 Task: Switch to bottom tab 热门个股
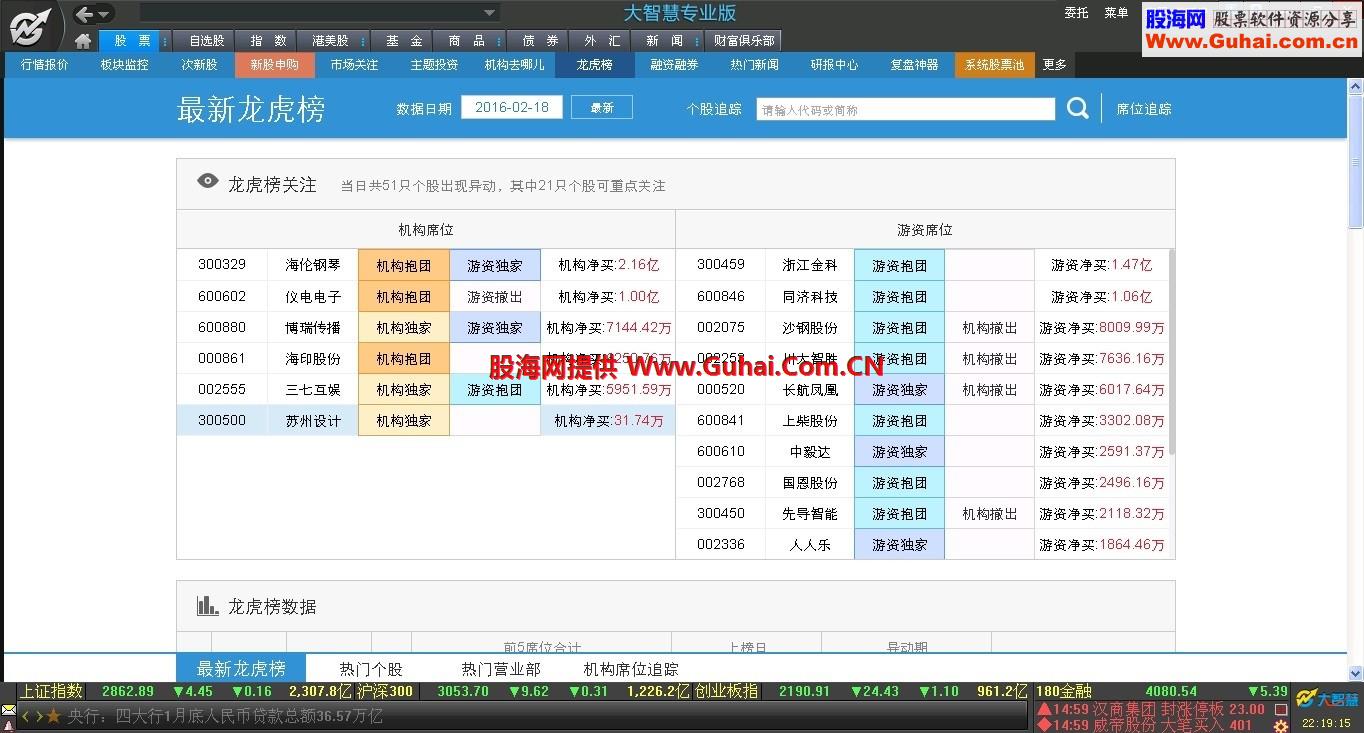point(371,669)
